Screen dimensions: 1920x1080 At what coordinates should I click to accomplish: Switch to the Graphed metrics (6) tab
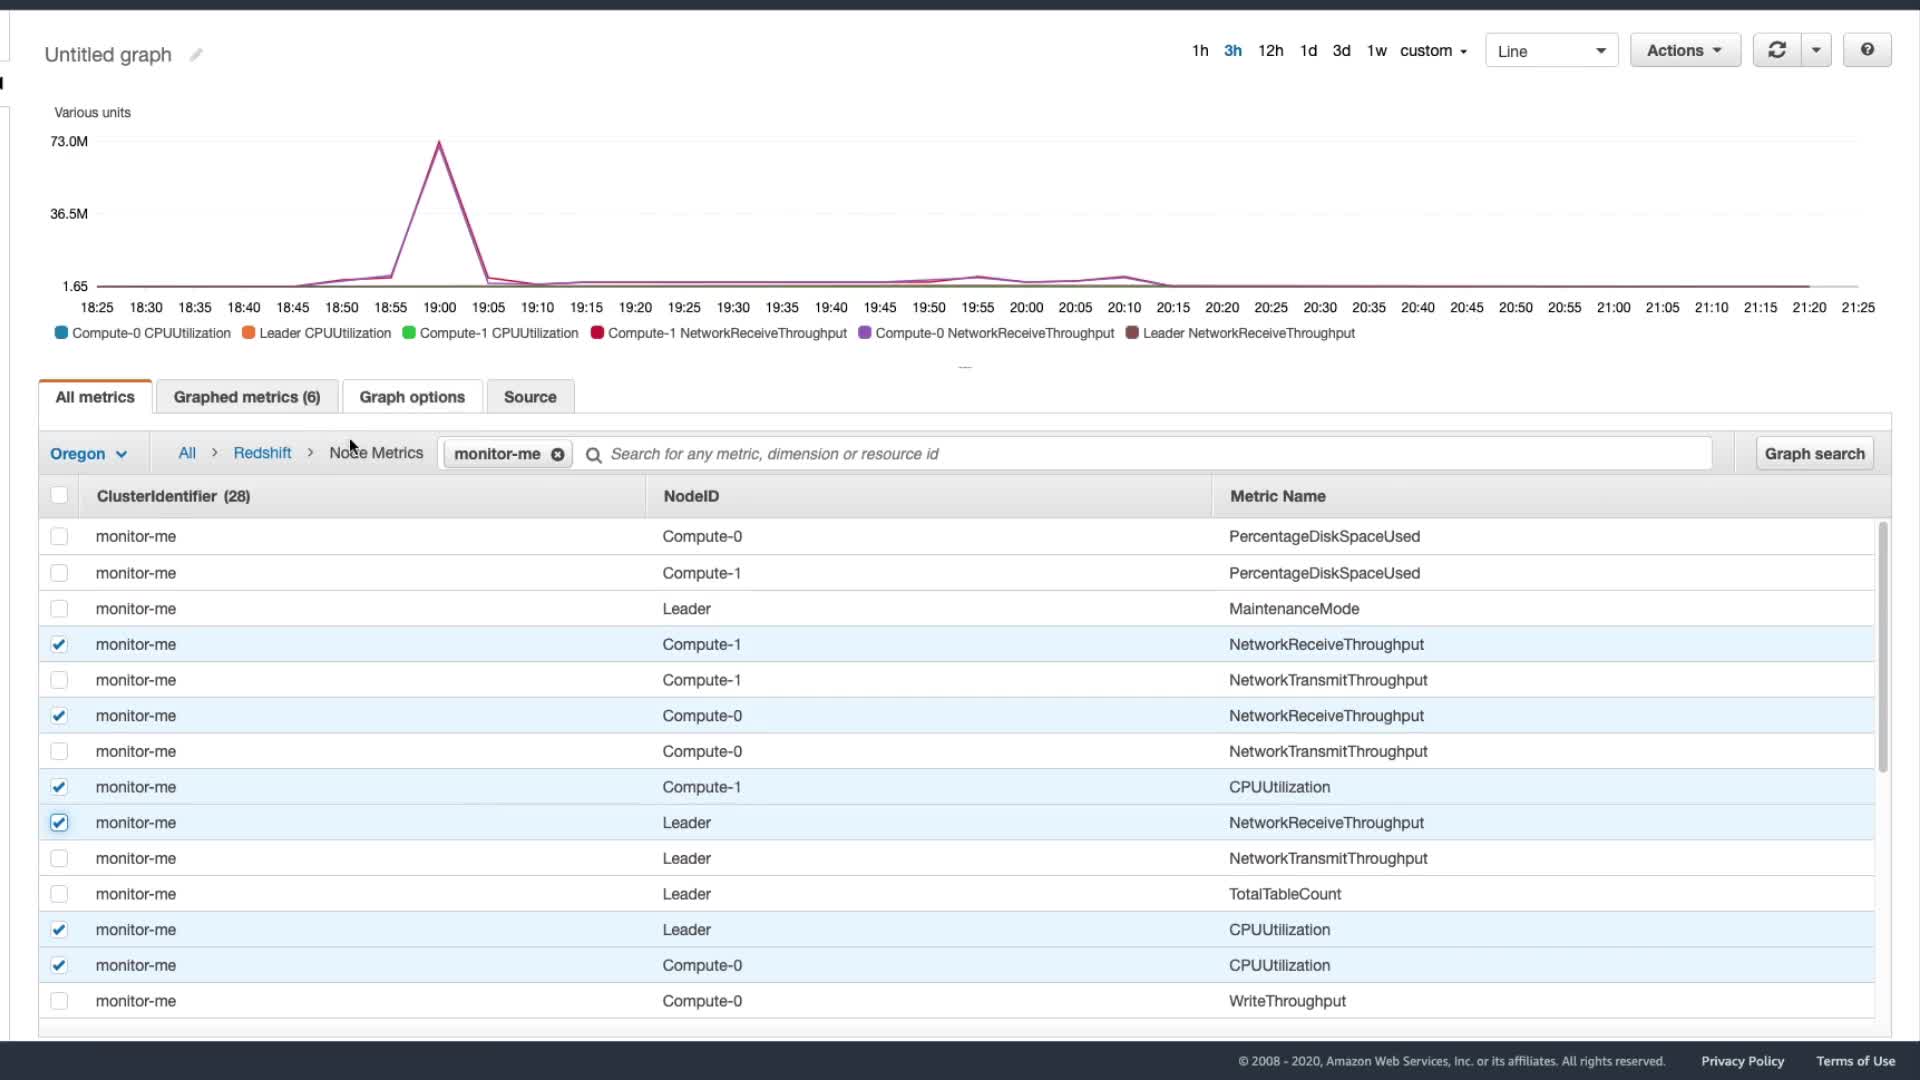[246, 397]
